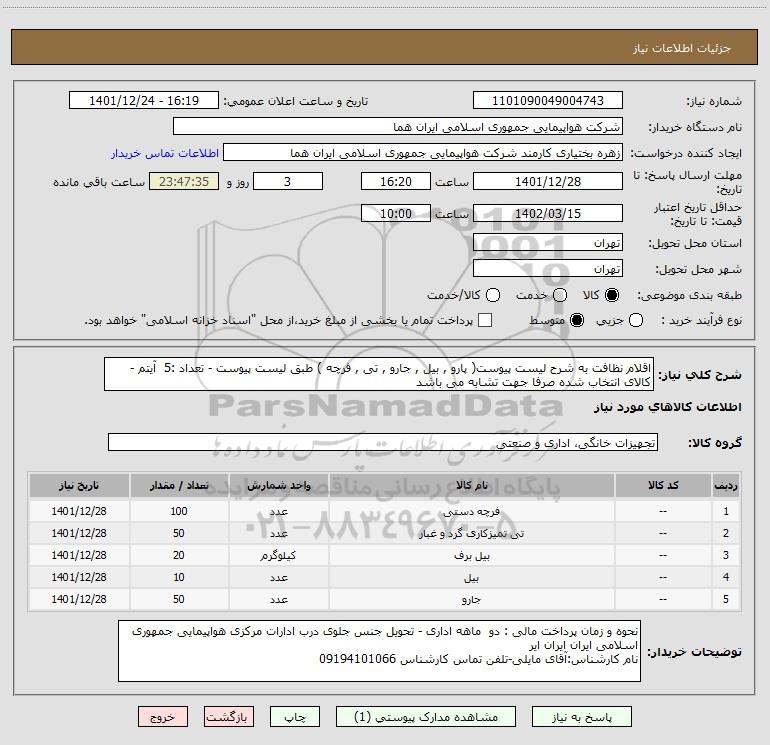This screenshot has width=770, height=745.
Task: Click the پاسخ به نیاز button
Action: click(580, 717)
